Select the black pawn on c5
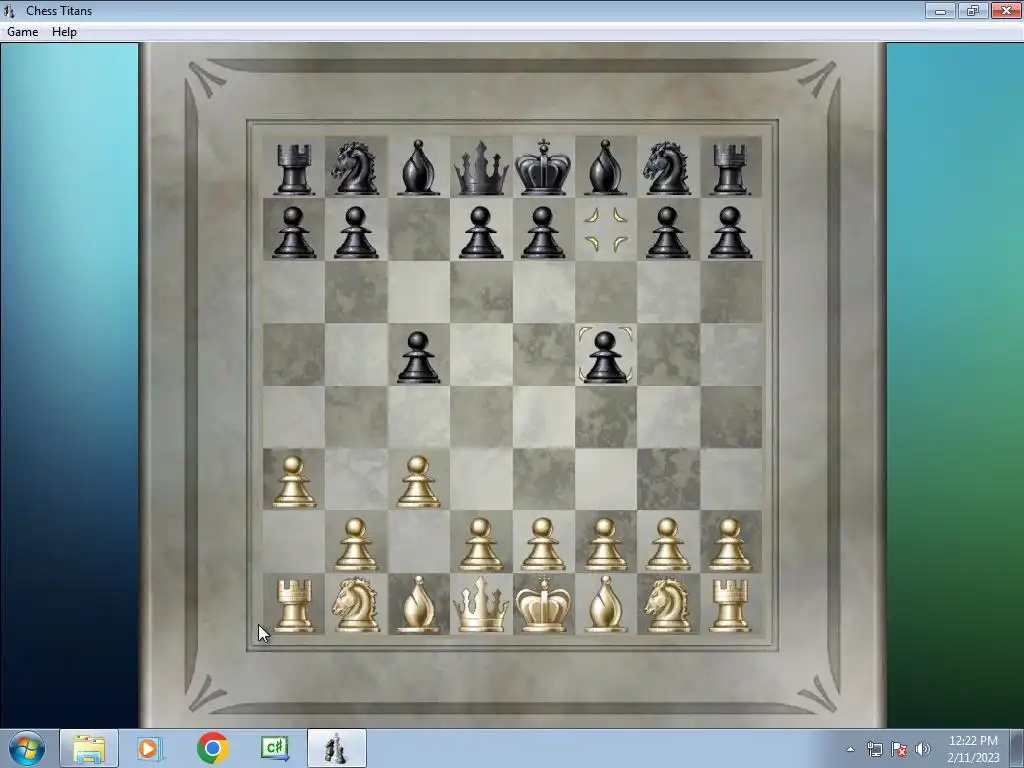 click(418, 357)
